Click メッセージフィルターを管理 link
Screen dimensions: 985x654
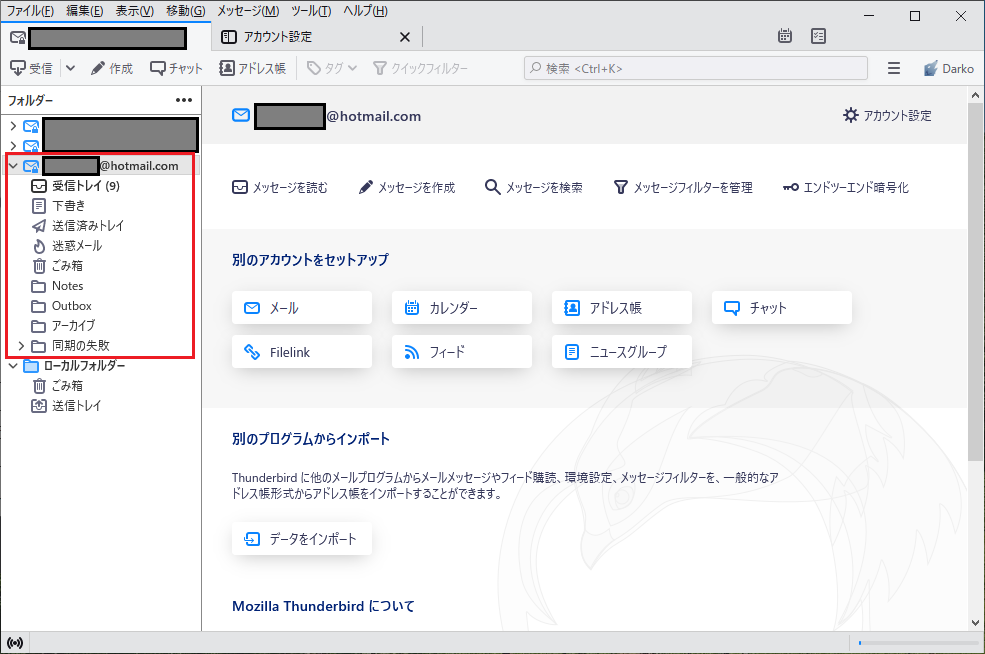pyautogui.click(x=683, y=187)
